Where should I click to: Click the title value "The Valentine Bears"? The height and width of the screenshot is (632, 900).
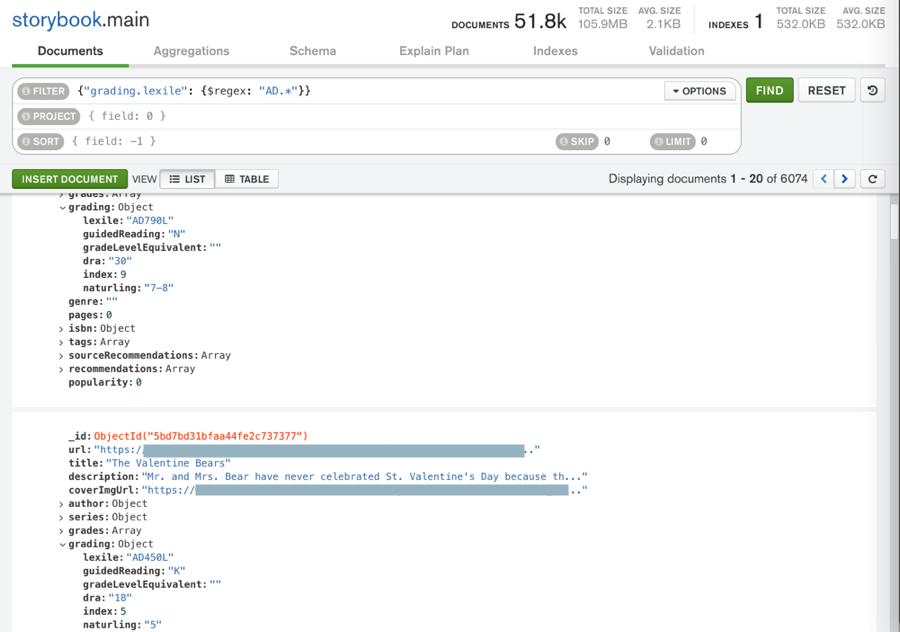click(x=168, y=463)
